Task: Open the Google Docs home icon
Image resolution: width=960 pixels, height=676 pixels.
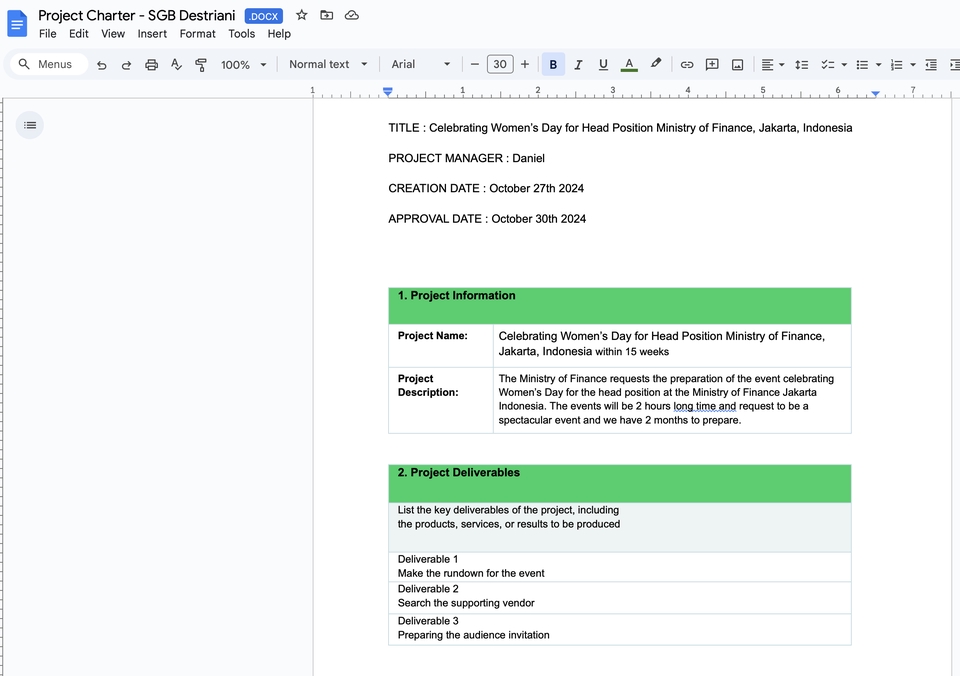Action: [17, 24]
